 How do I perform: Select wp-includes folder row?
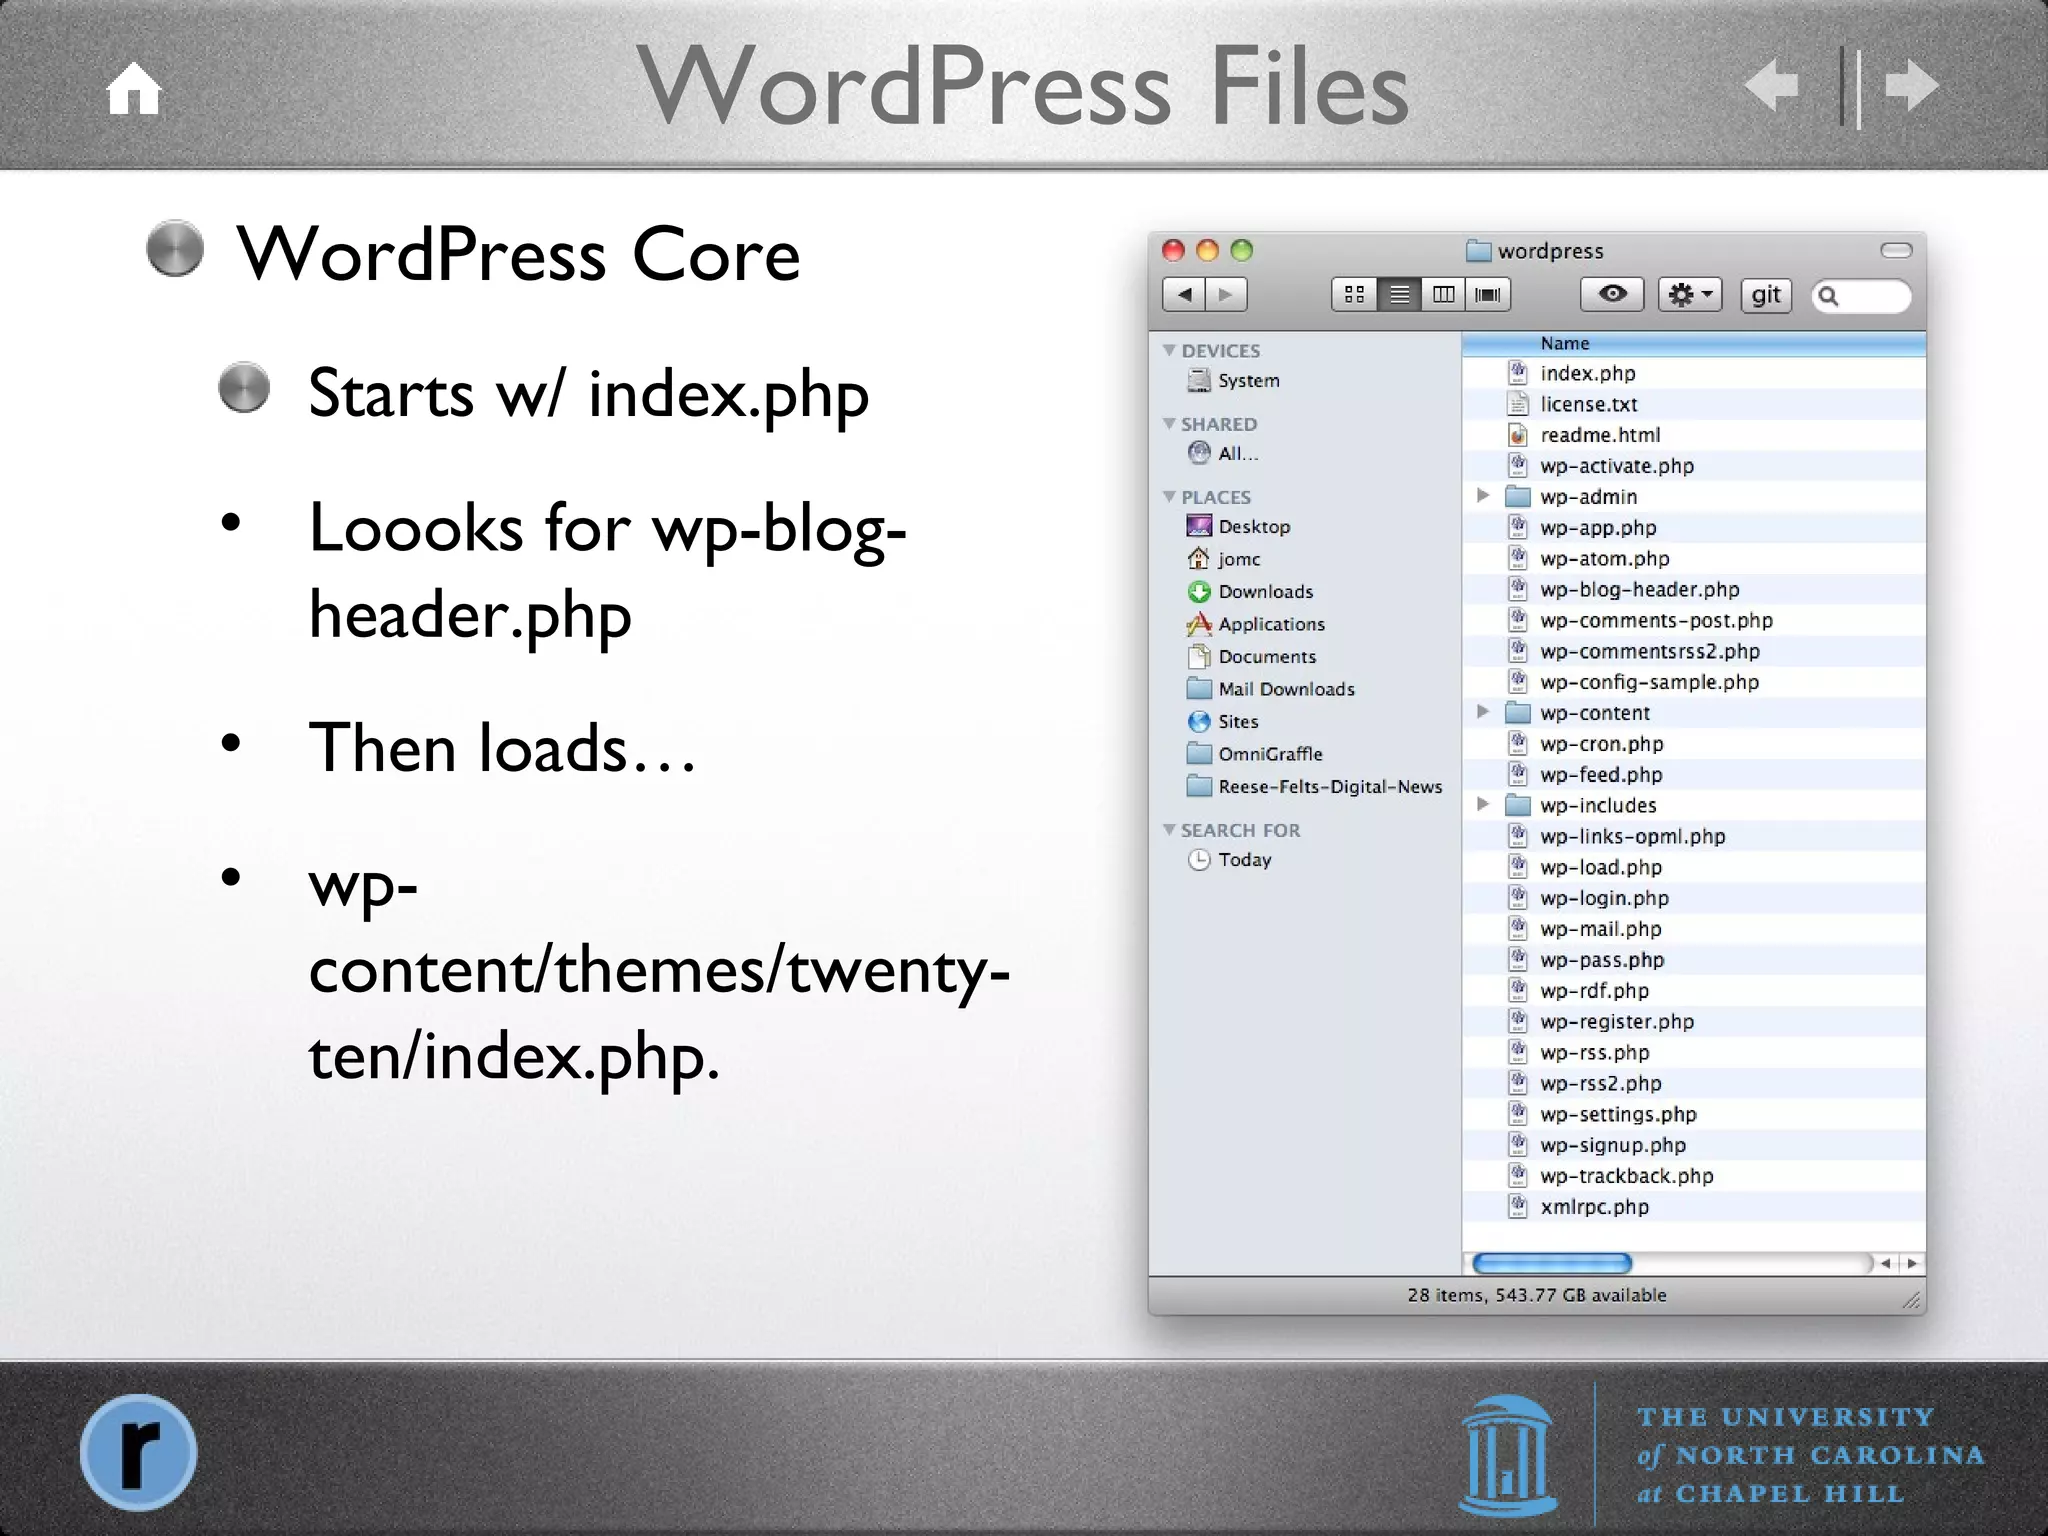pyautogui.click(x=1693, y=805)
